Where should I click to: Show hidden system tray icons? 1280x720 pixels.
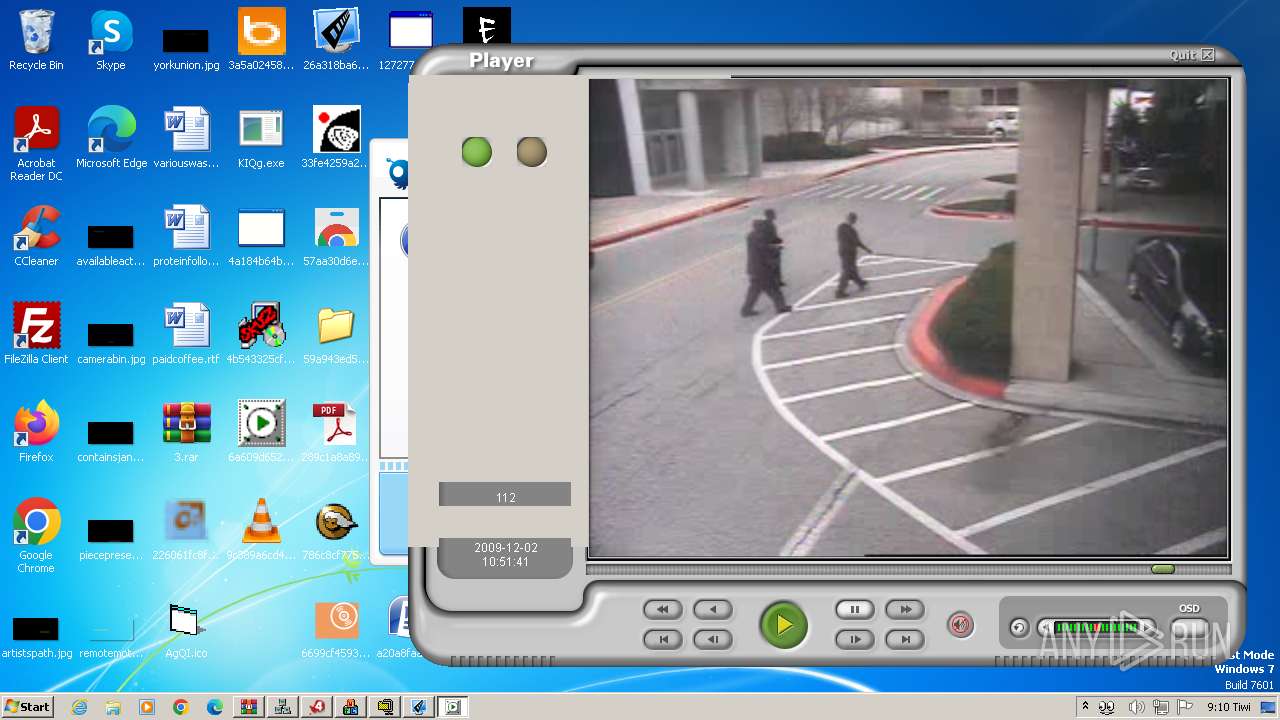click(1085, 707)
